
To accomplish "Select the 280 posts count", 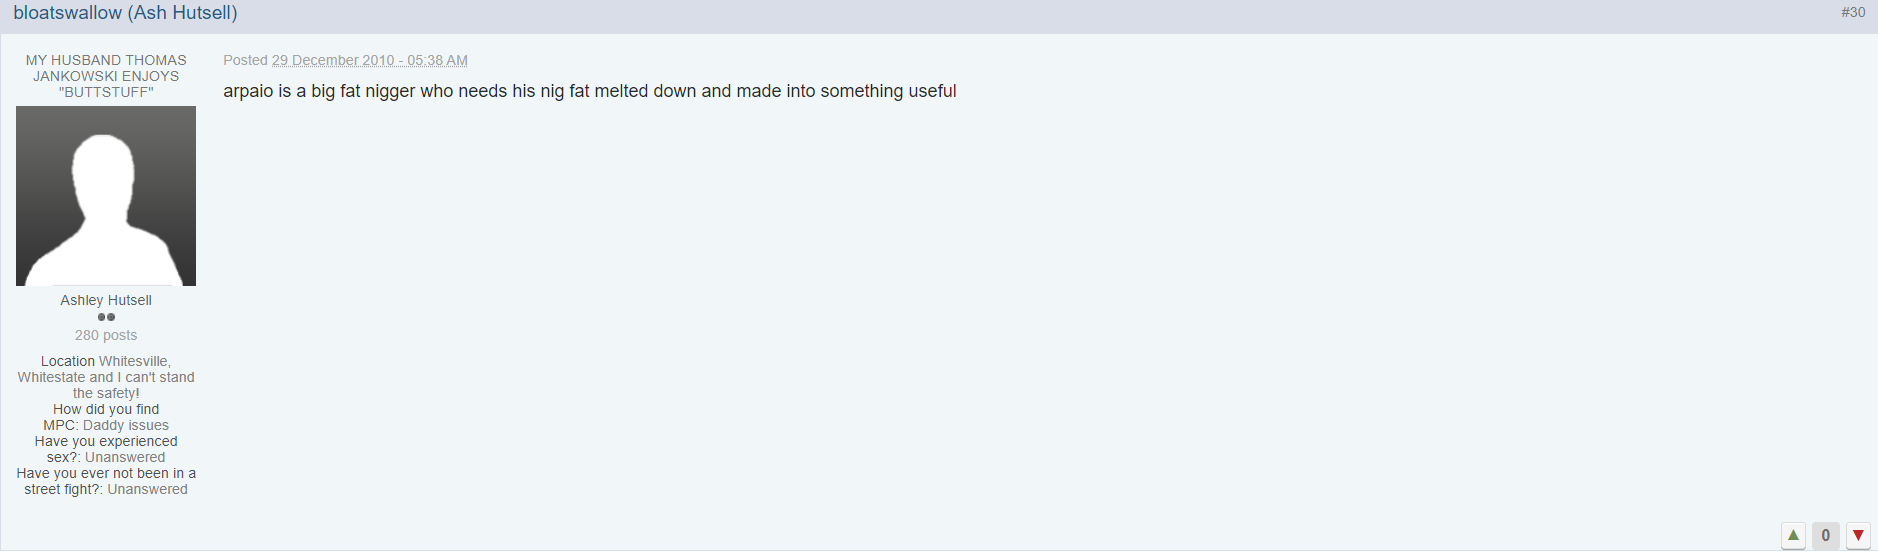I will click(106, 335).
